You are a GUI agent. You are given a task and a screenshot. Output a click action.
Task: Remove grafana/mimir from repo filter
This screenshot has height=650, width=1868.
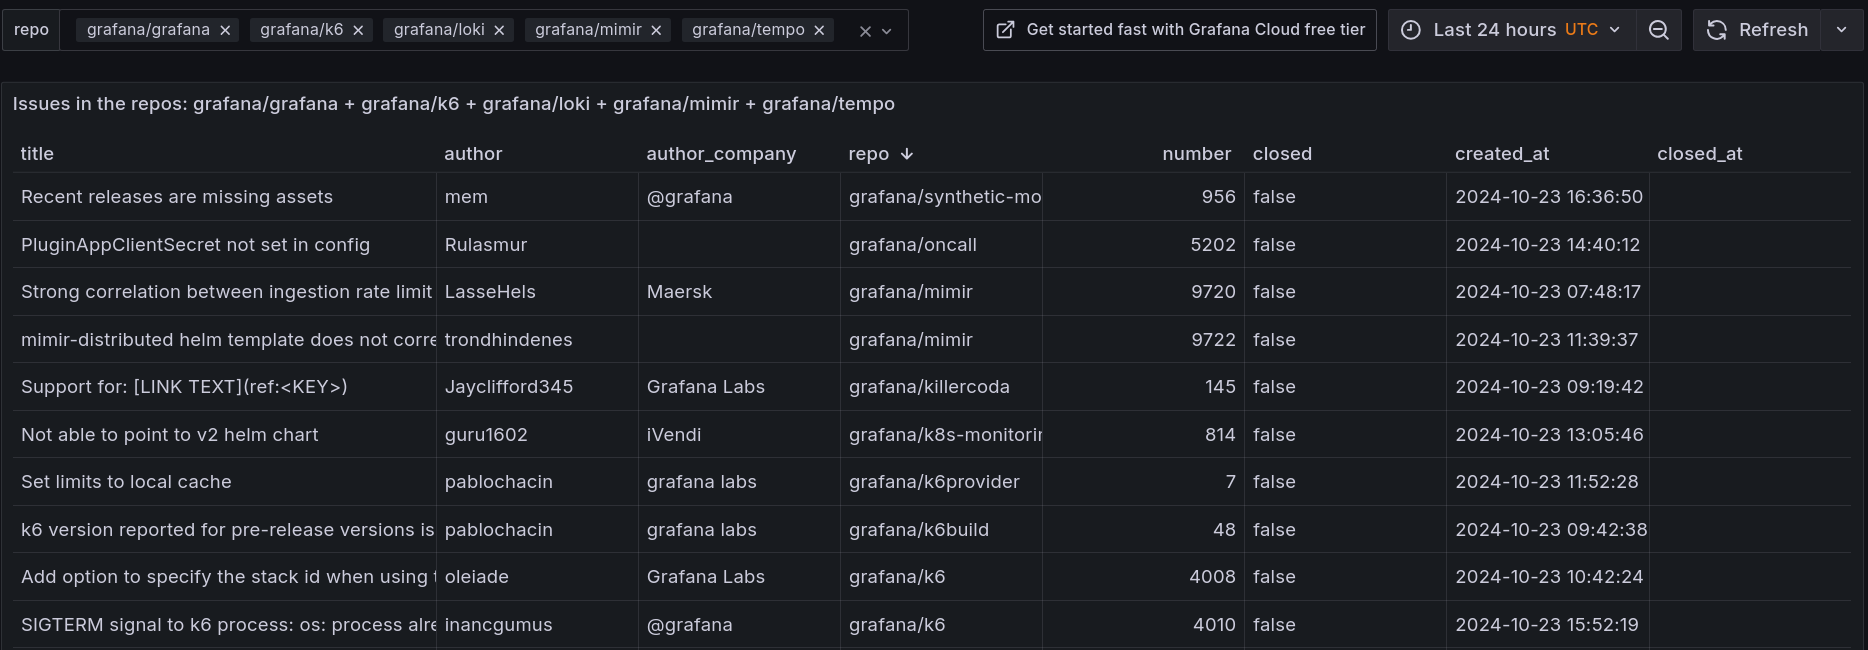656,30
